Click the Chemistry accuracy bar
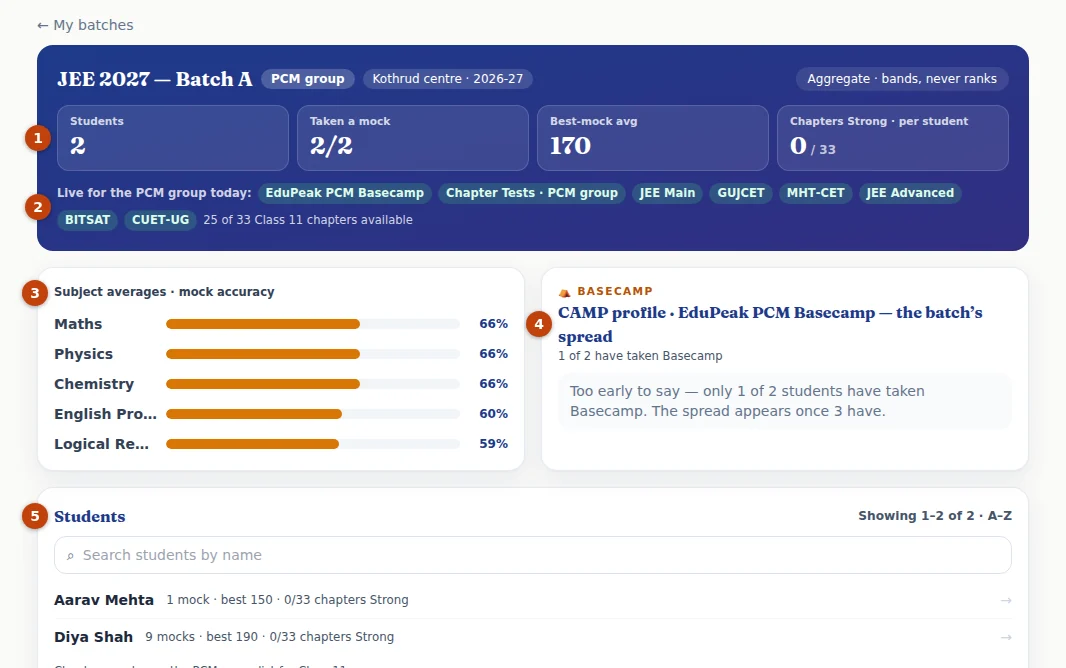Screen dimensions: 1066x668 pyautogui.click(x=313, y=384)
